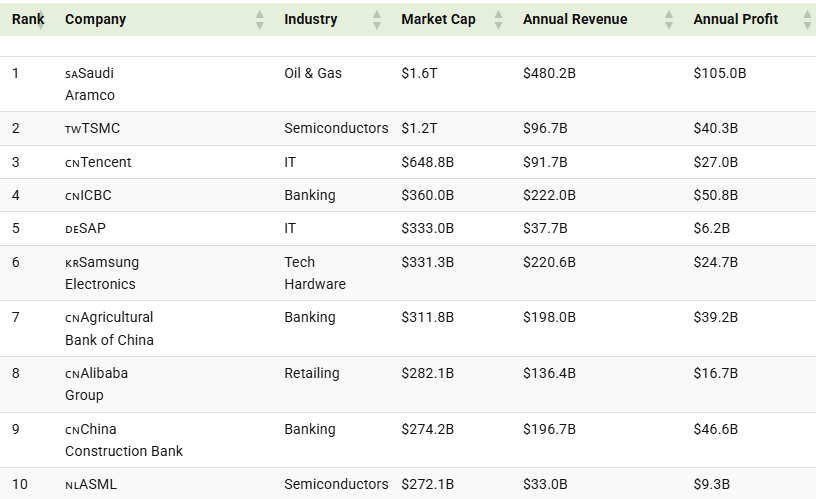The image size is (816, 499).
Task: Click the Annual Profit header text
Action: click(735, 19)
